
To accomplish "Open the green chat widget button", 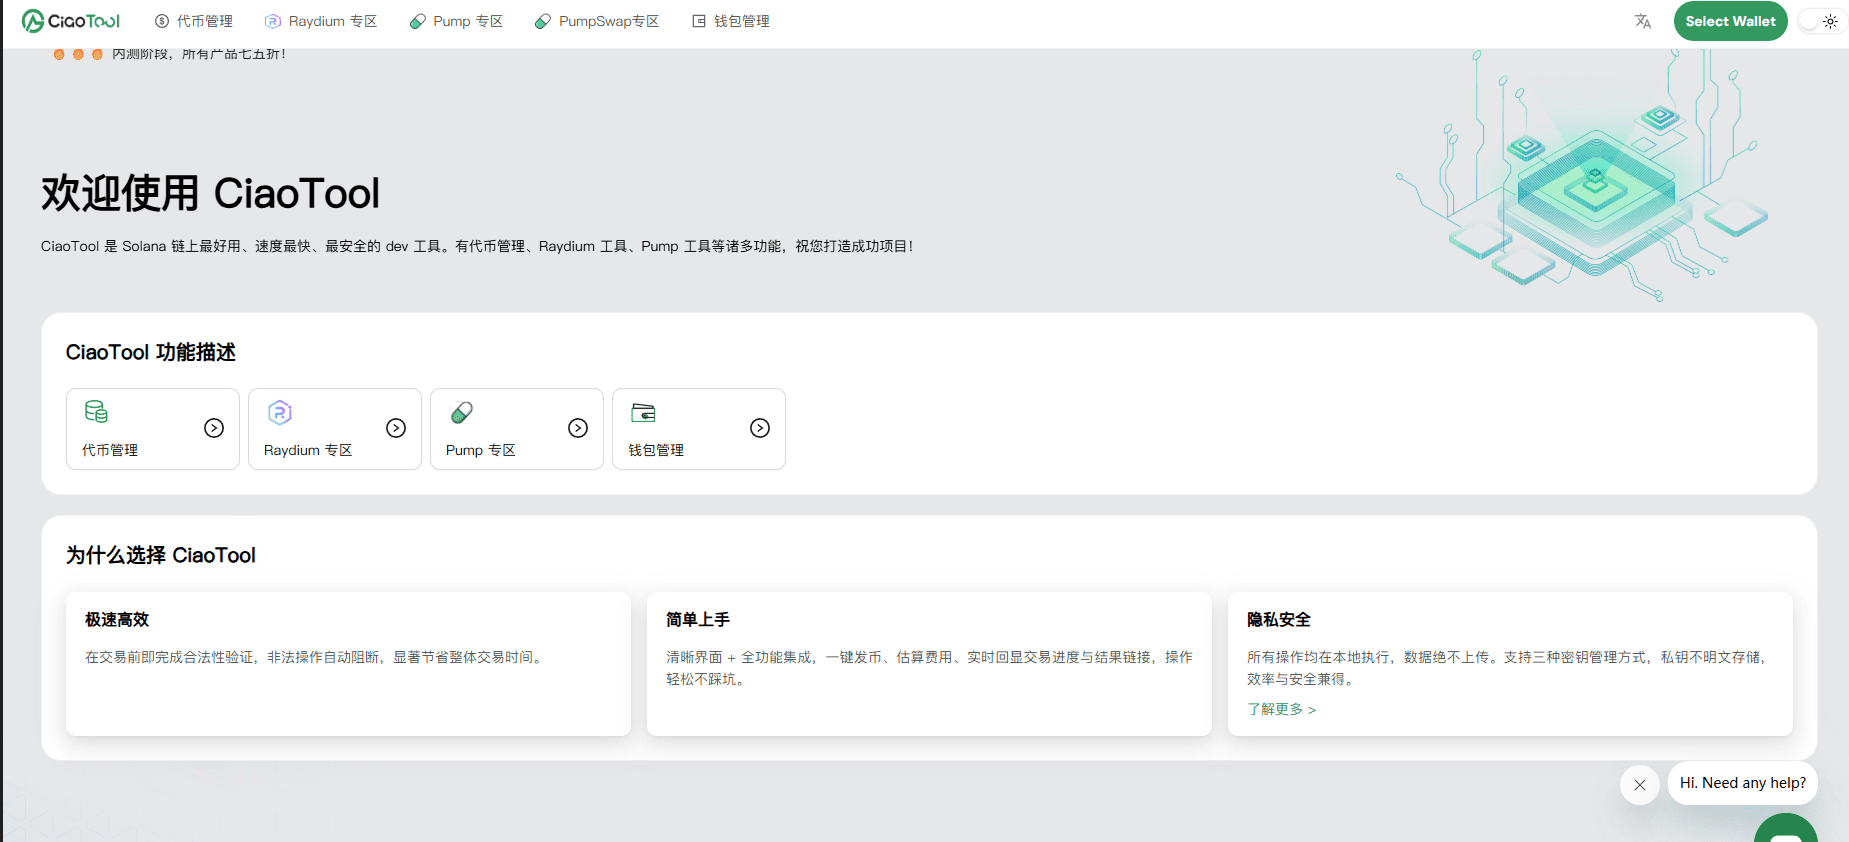I will [x=1785, y=829].
